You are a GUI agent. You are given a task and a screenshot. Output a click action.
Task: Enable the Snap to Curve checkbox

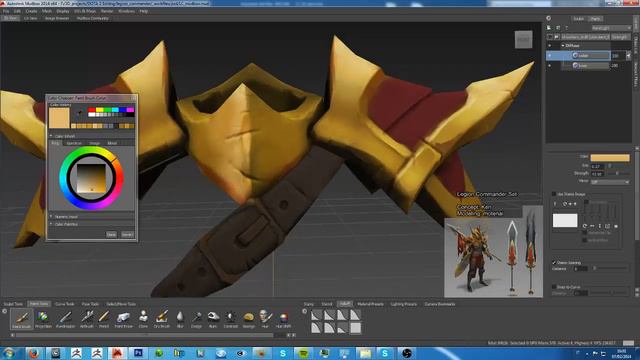click(554, 287)
